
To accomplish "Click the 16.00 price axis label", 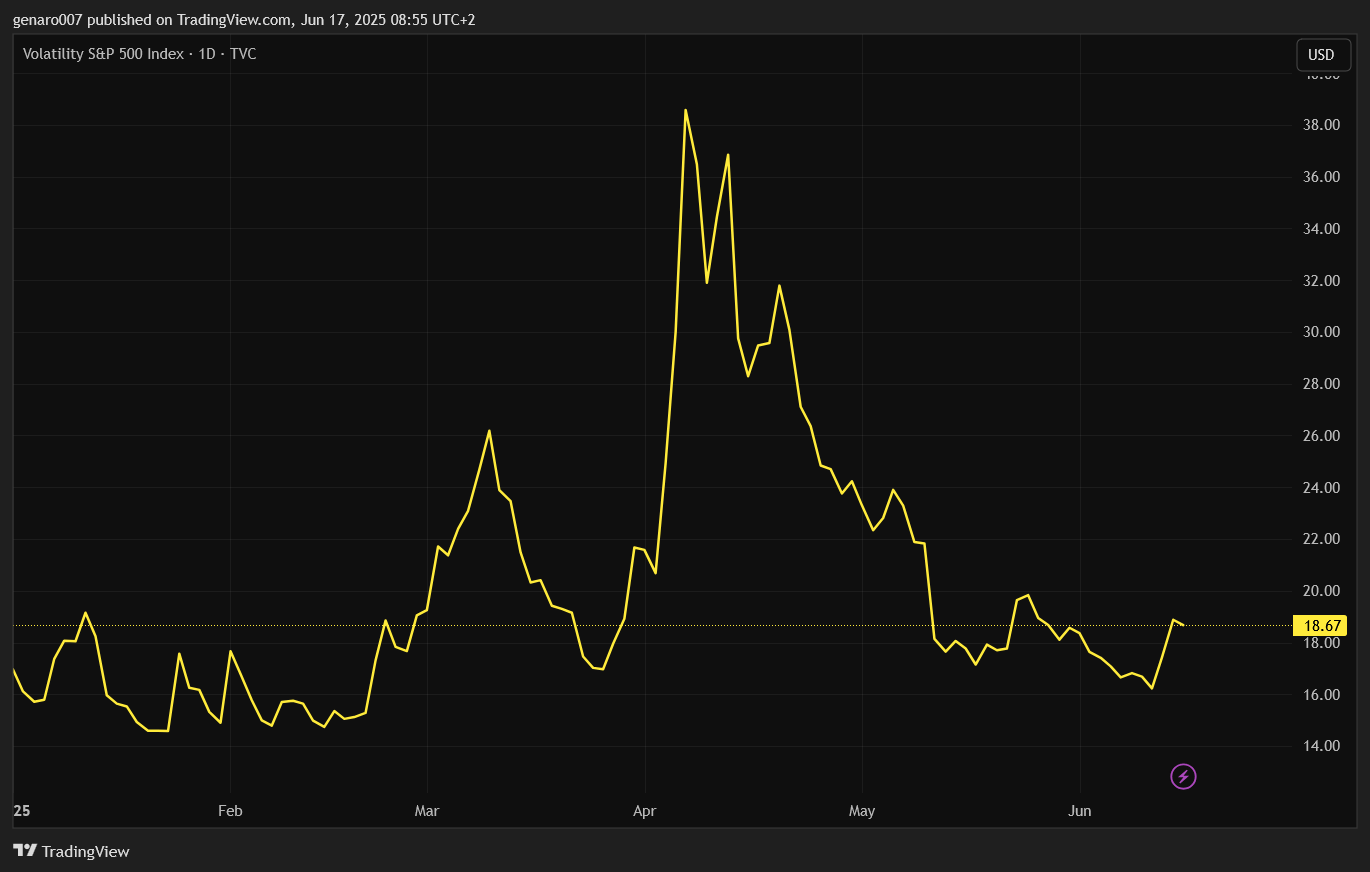I will tap(1322, 695).
